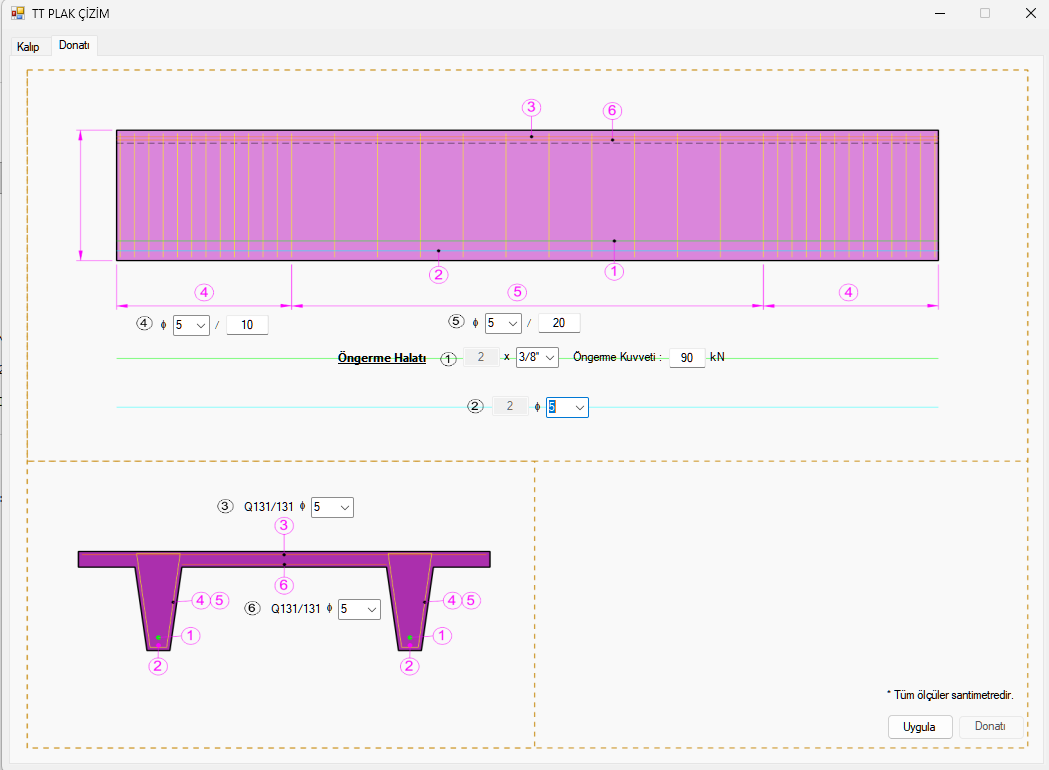Image resolution: width=1049 pixels, height=770 pixels.
Task: Select the Donatı tab
Action: (x=74, y=46)
